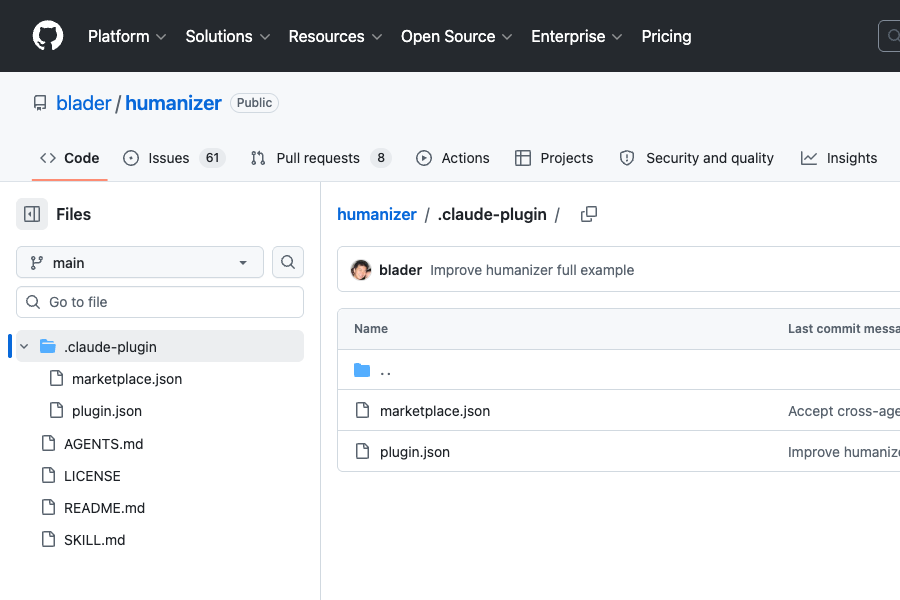Click the file icon beside LICENSE
The width and height of the screenshot is (900, 600).
(x=49, y=475)
